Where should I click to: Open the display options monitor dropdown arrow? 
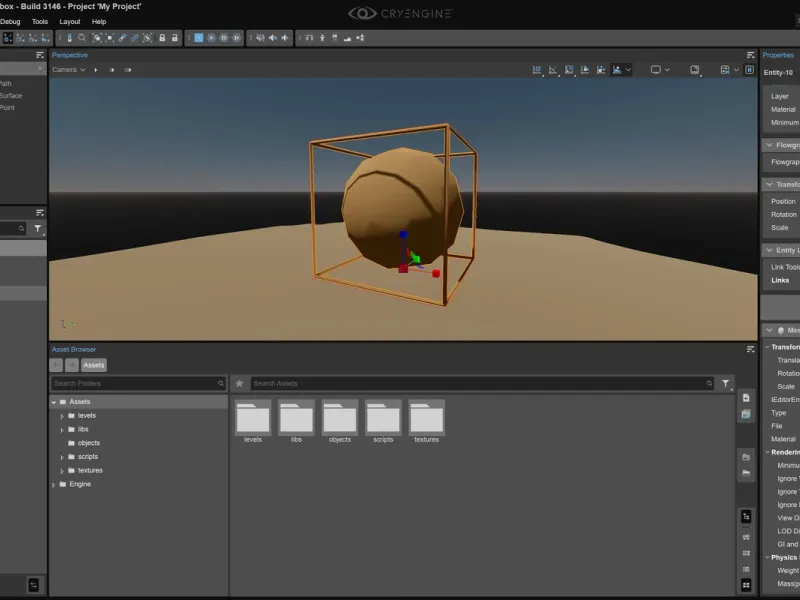pos(667,70)
